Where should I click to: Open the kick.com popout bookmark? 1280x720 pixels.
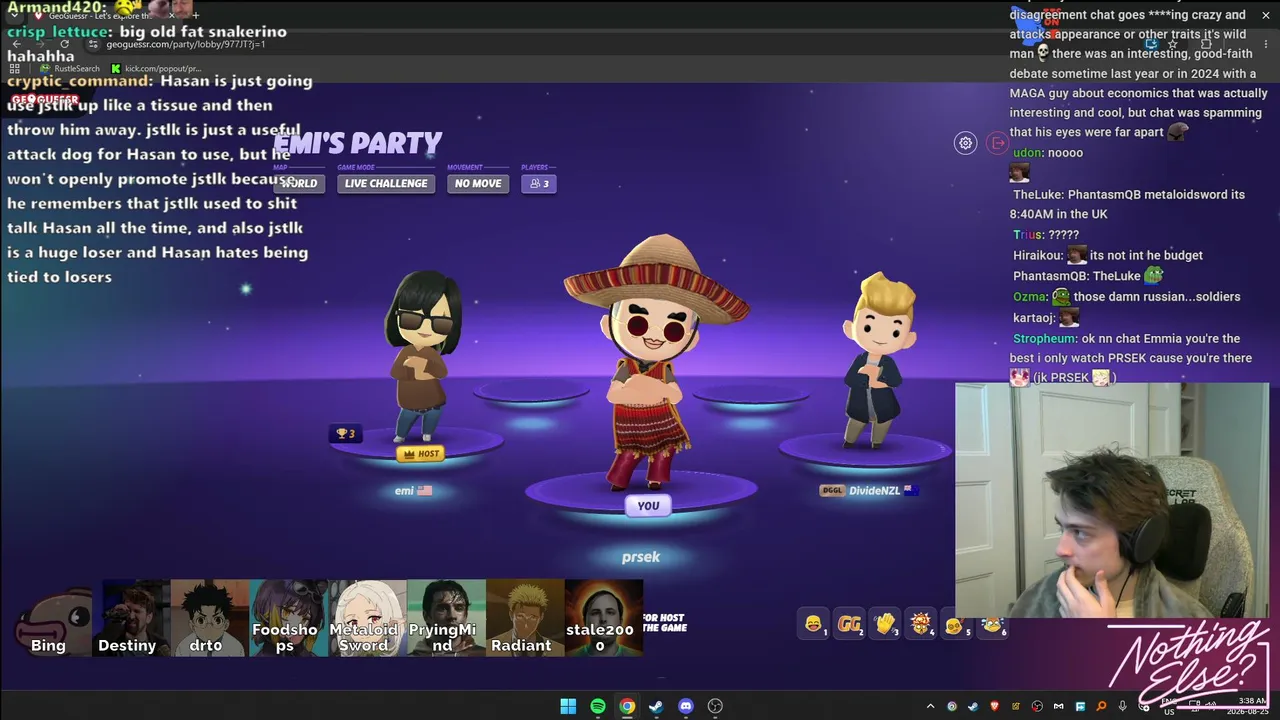(156, 68)
